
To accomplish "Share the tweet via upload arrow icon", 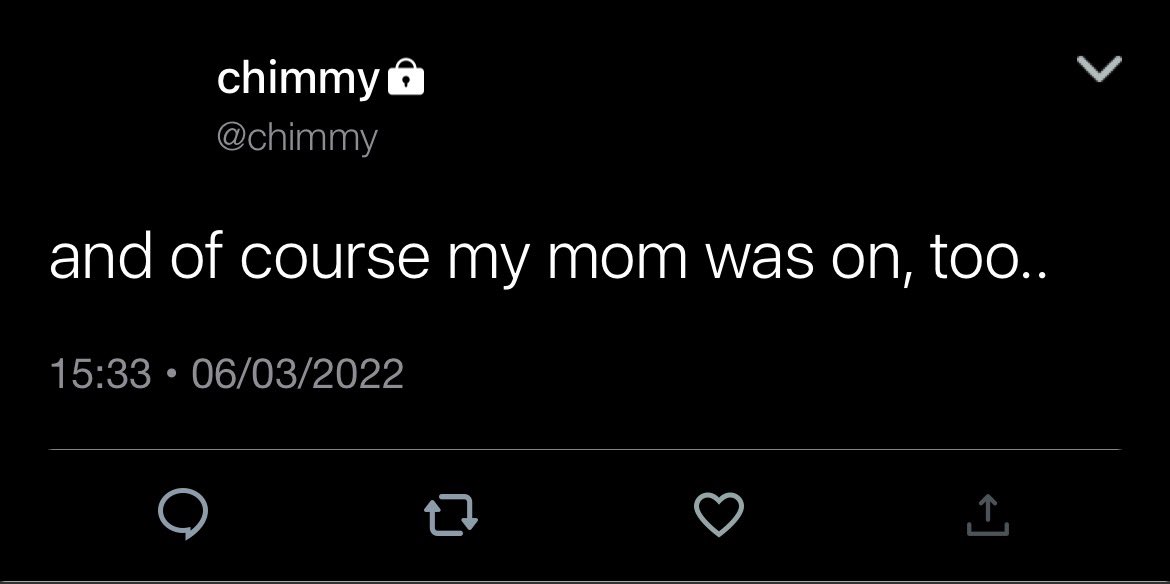I will pos(987,515).
